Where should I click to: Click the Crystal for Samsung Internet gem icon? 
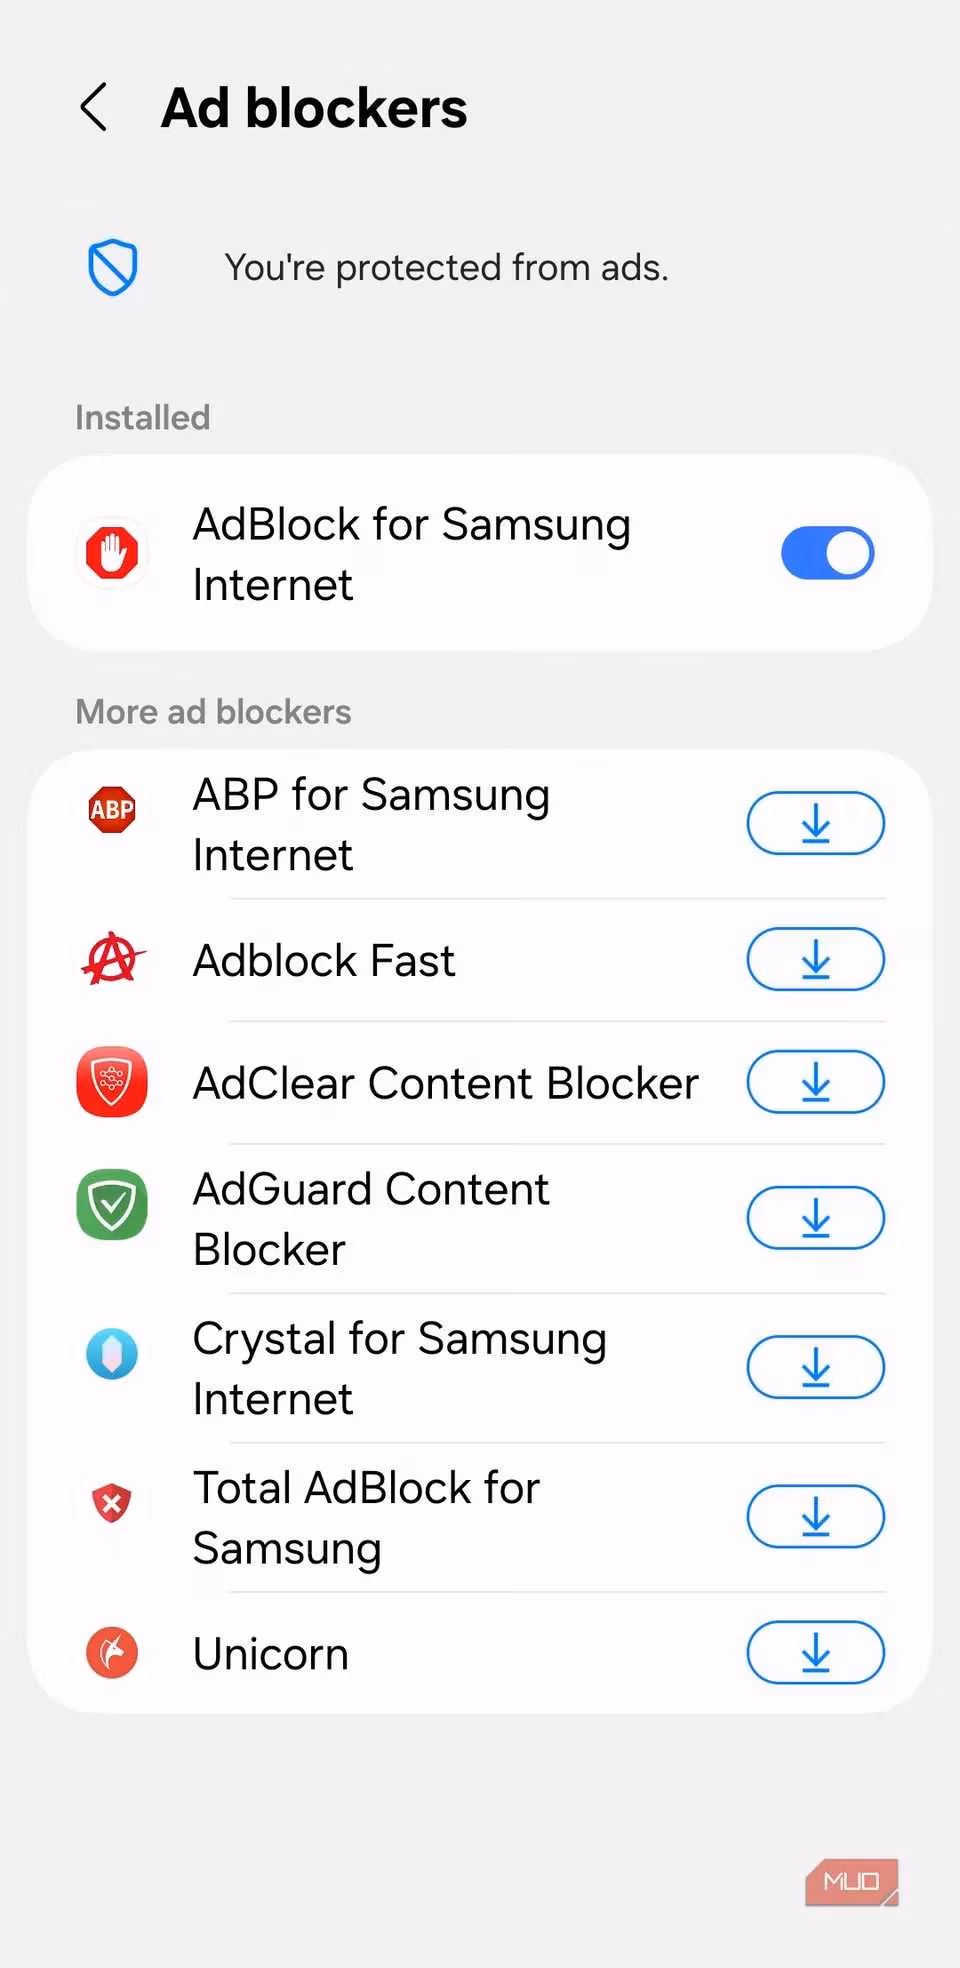click(x=111, y=1353)
